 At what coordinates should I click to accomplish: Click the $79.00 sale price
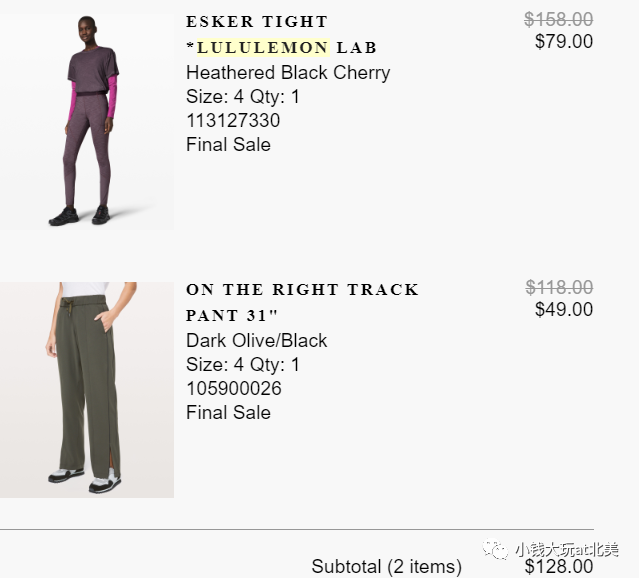tap(564, 42)
